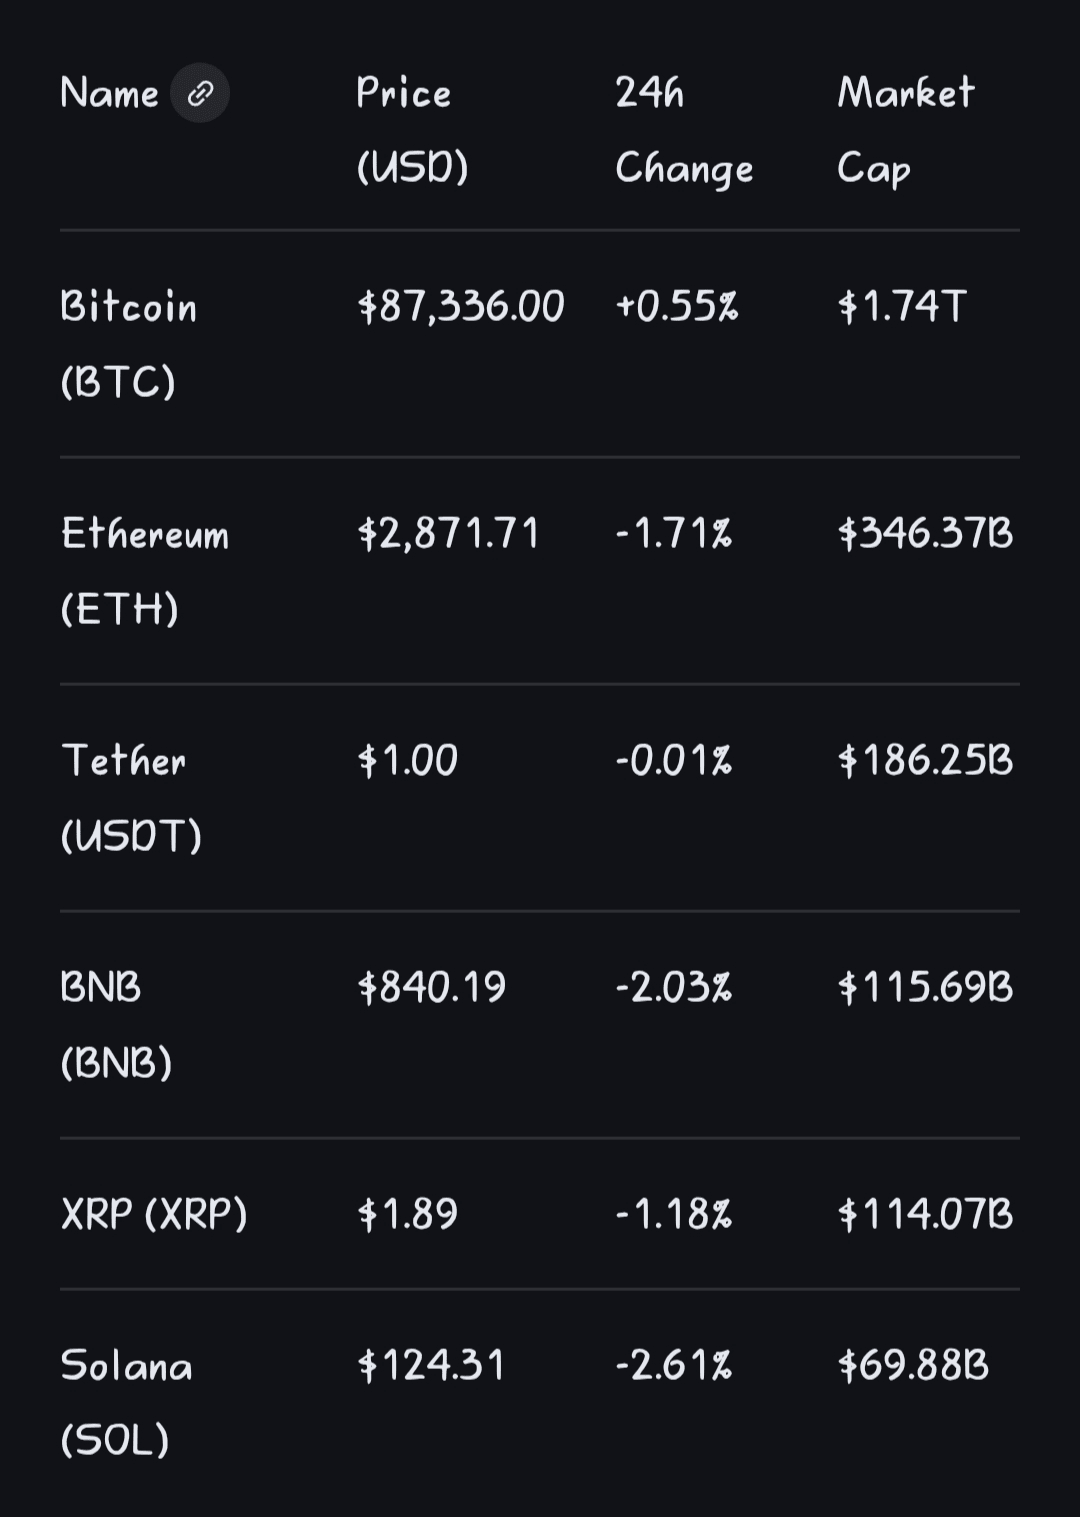Click the 24h Change column header
Screen dimensions: 1080x1517
pyautogui.click(x=683, y=130)
